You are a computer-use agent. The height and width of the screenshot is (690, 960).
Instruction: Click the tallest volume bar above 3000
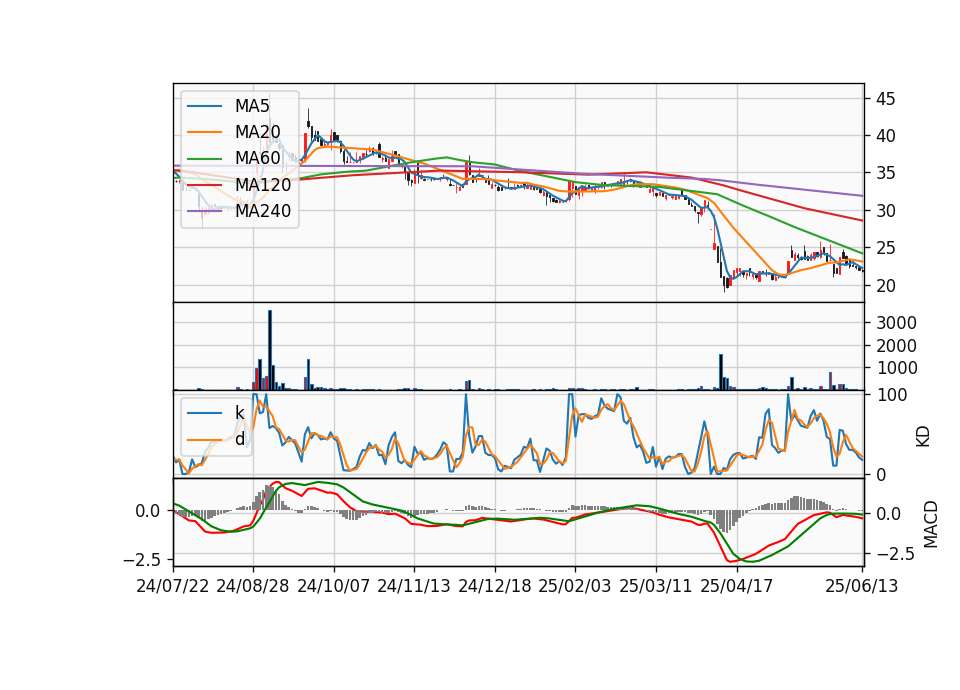coord(270,350)
